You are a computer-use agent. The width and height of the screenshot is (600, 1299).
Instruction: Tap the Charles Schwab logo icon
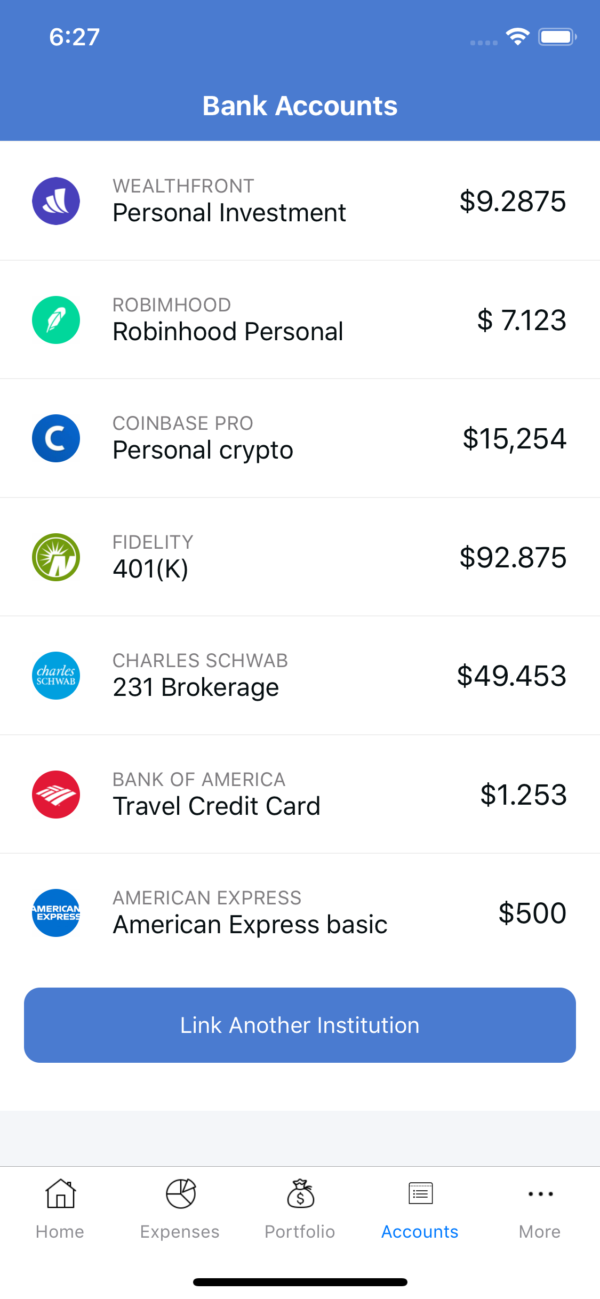coord(56,676)
